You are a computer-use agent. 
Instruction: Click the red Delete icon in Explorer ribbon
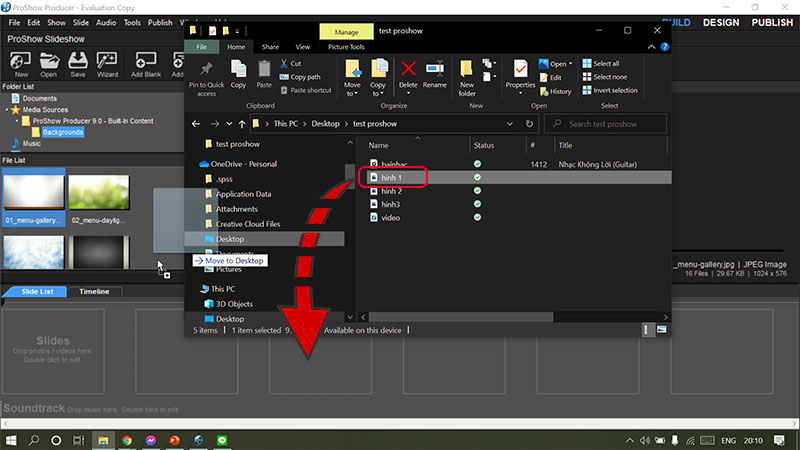pyautogui.click(x=408, y=72)
